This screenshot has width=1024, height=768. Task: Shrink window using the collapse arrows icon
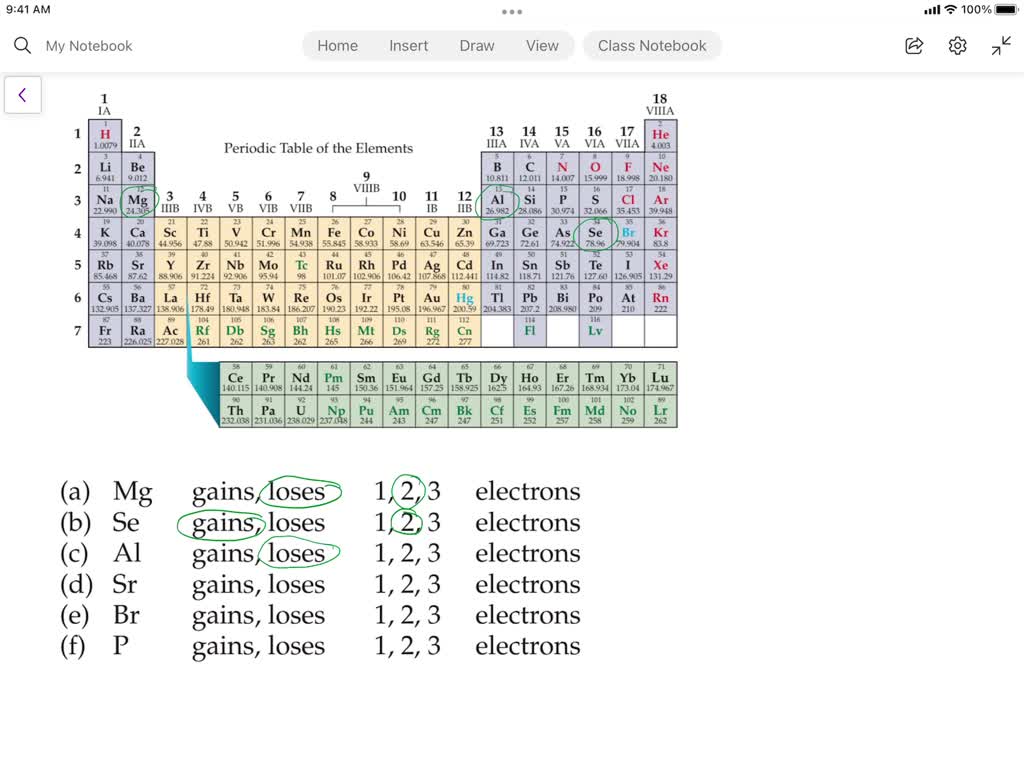click(1000, 45)
